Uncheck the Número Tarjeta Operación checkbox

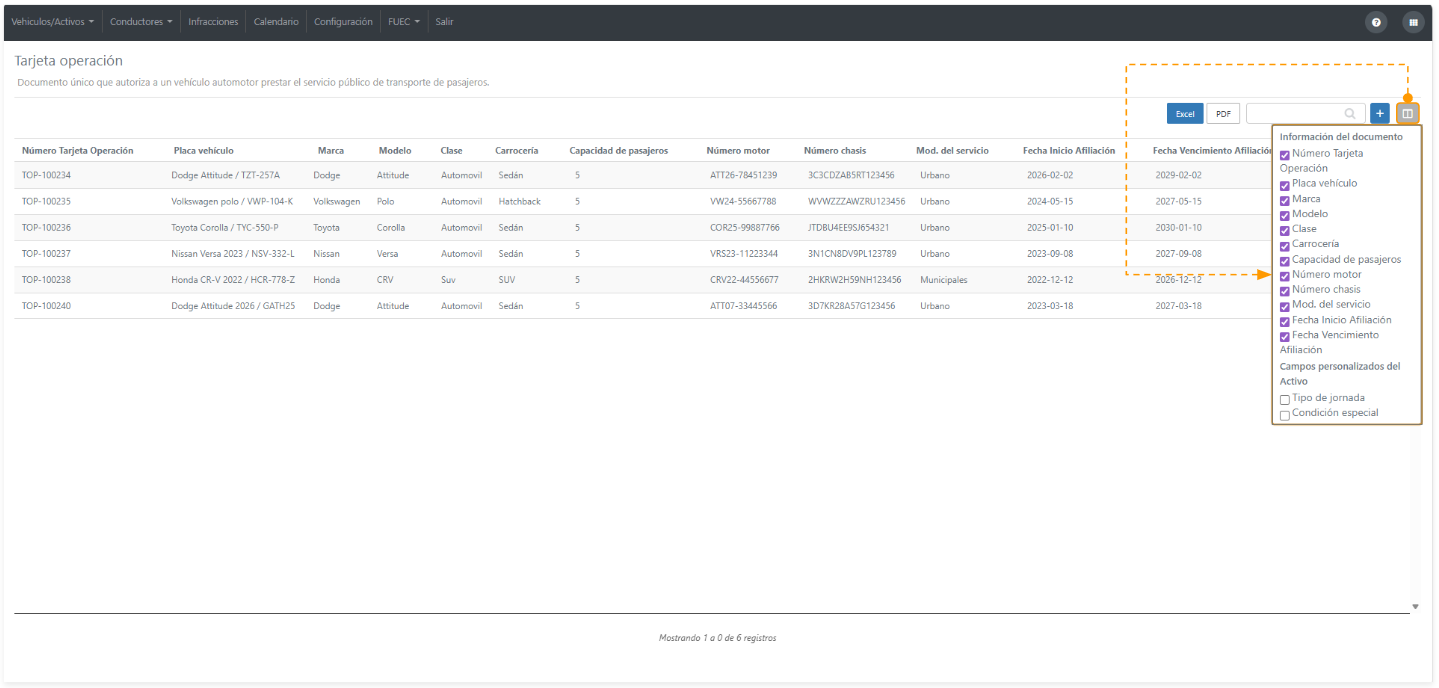click(x=1285, y=155)
